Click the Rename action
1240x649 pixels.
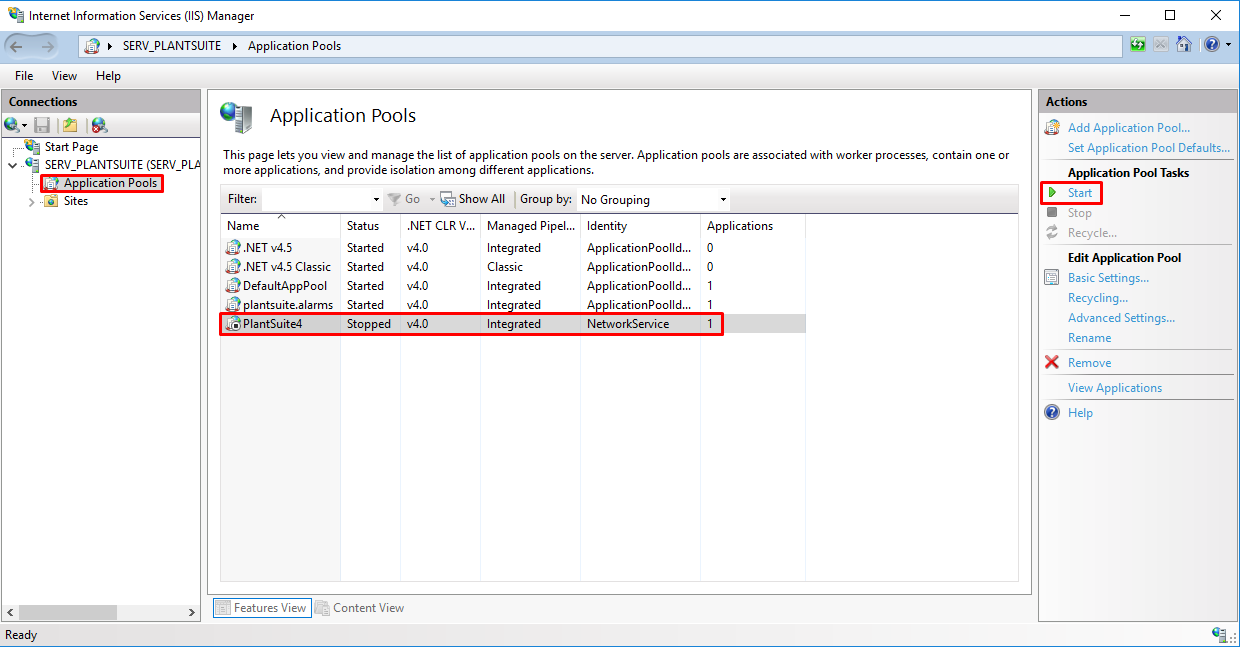[1090, 338]
